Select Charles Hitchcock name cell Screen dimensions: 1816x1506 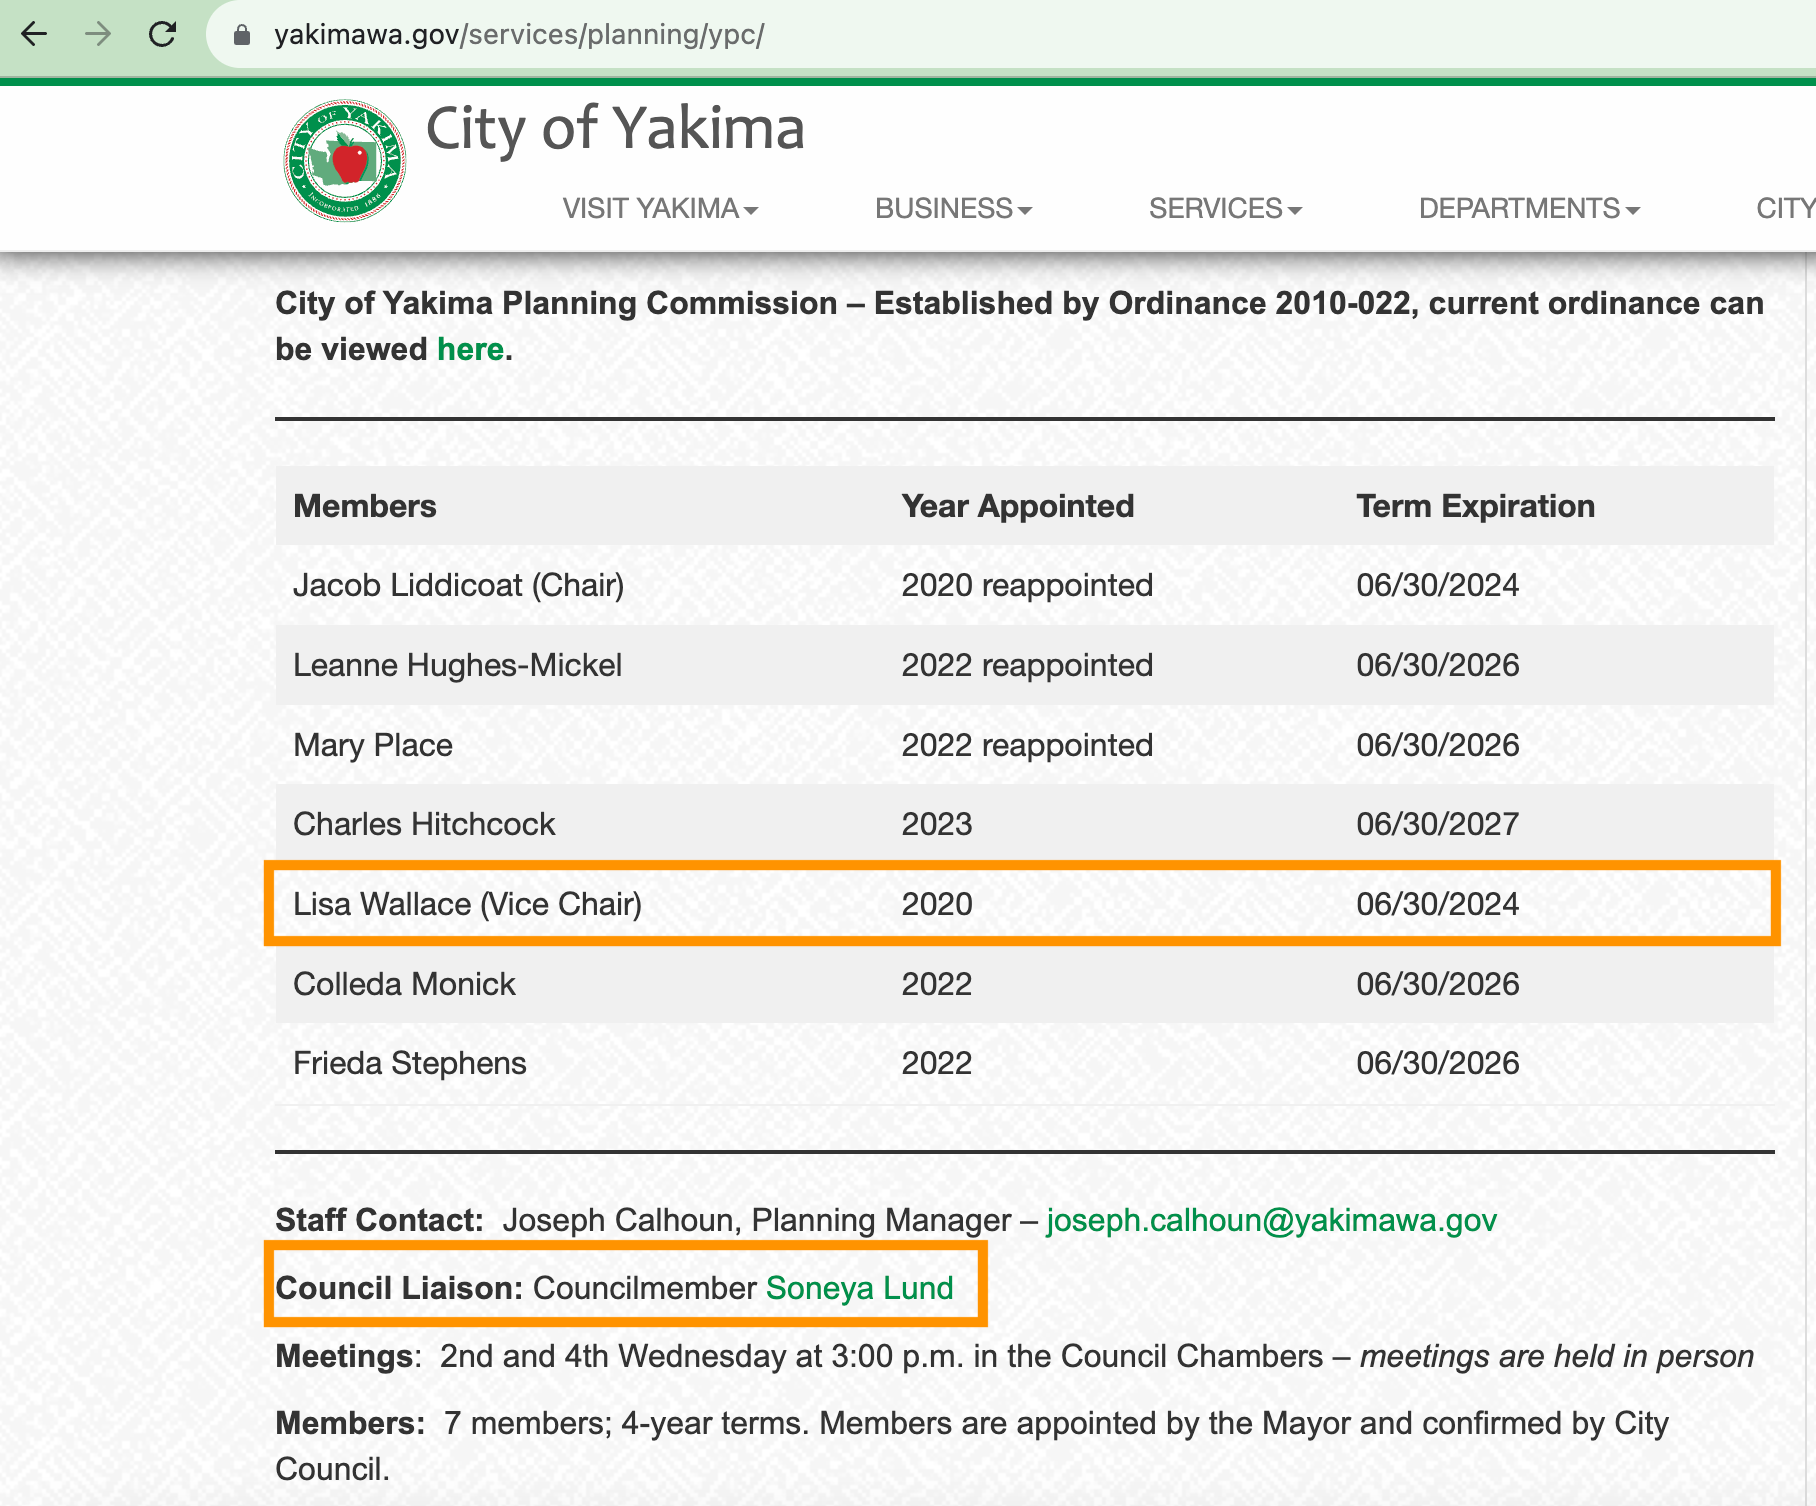click(x=424, y=824)
